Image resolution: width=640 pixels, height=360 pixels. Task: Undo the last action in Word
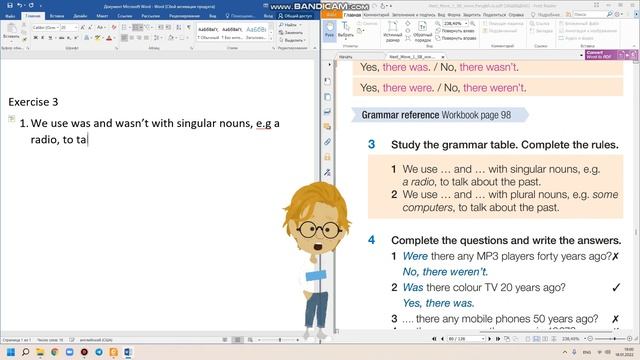tap(19, 5)
